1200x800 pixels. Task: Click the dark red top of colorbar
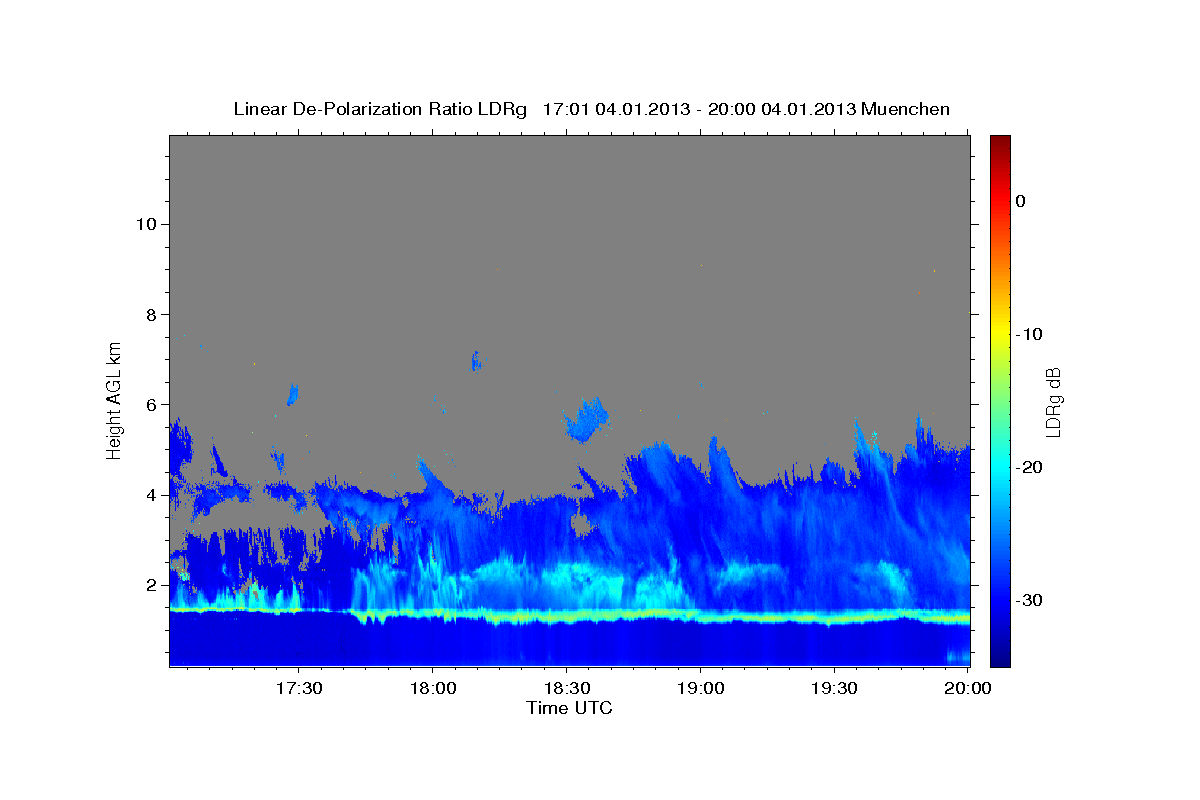1000,142
